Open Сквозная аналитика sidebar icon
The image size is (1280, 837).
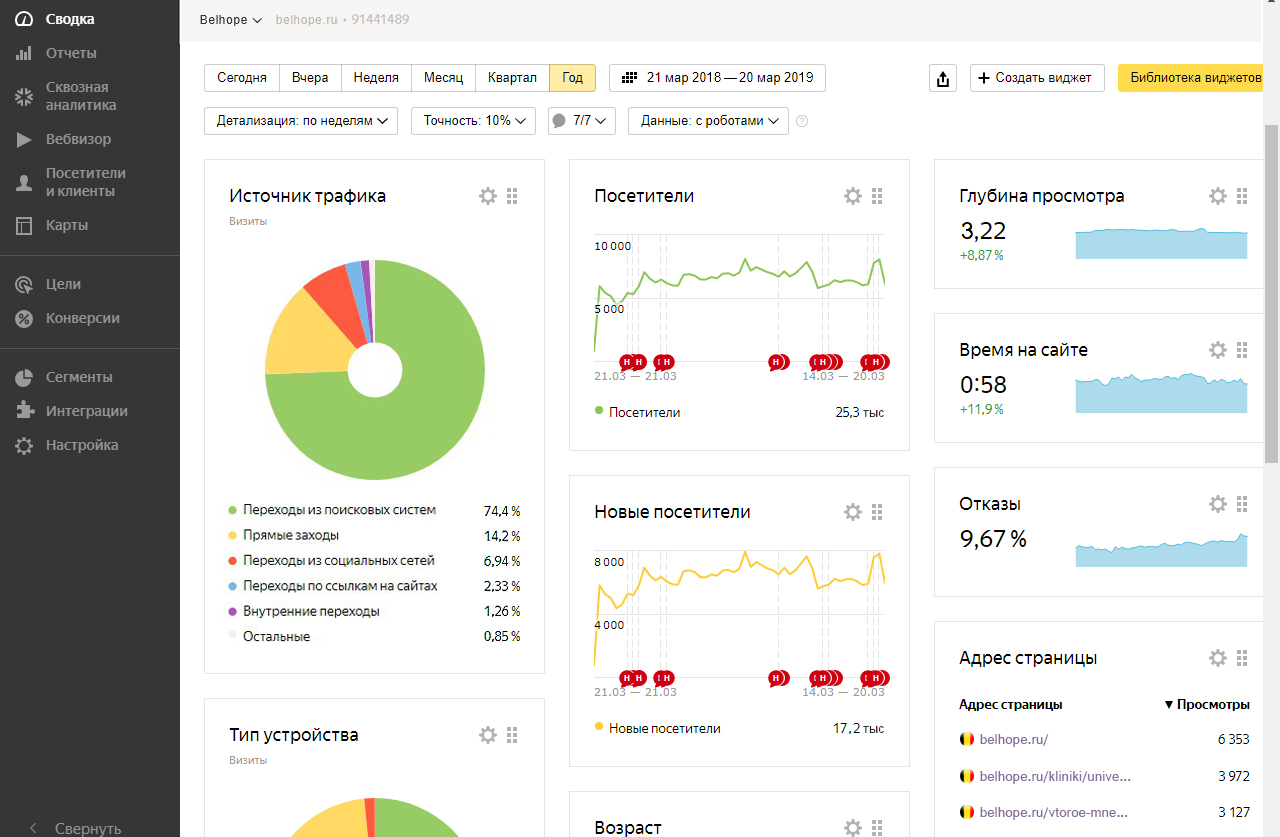click(24, 96)
